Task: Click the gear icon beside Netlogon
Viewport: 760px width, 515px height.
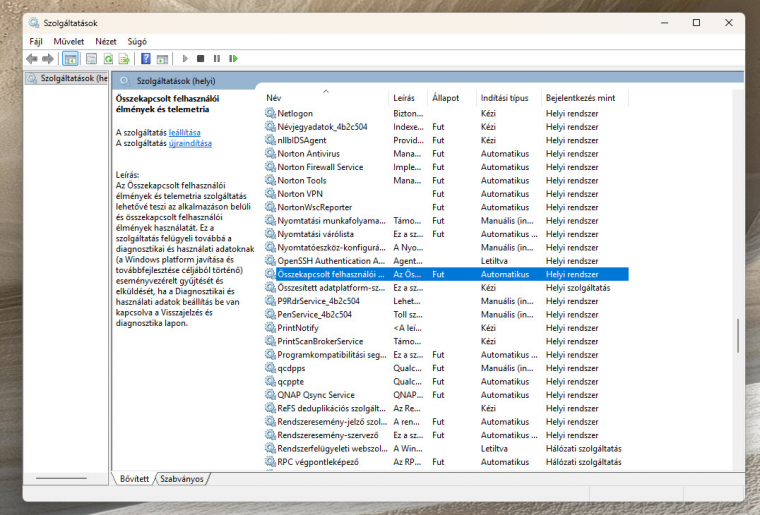Action: [x=270, y=113]
